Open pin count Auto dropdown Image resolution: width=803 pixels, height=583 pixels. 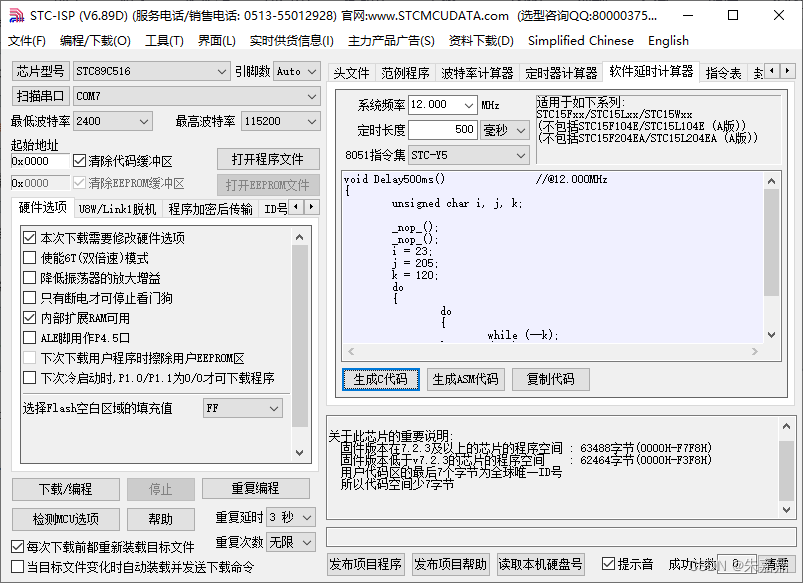coord(297,71)
